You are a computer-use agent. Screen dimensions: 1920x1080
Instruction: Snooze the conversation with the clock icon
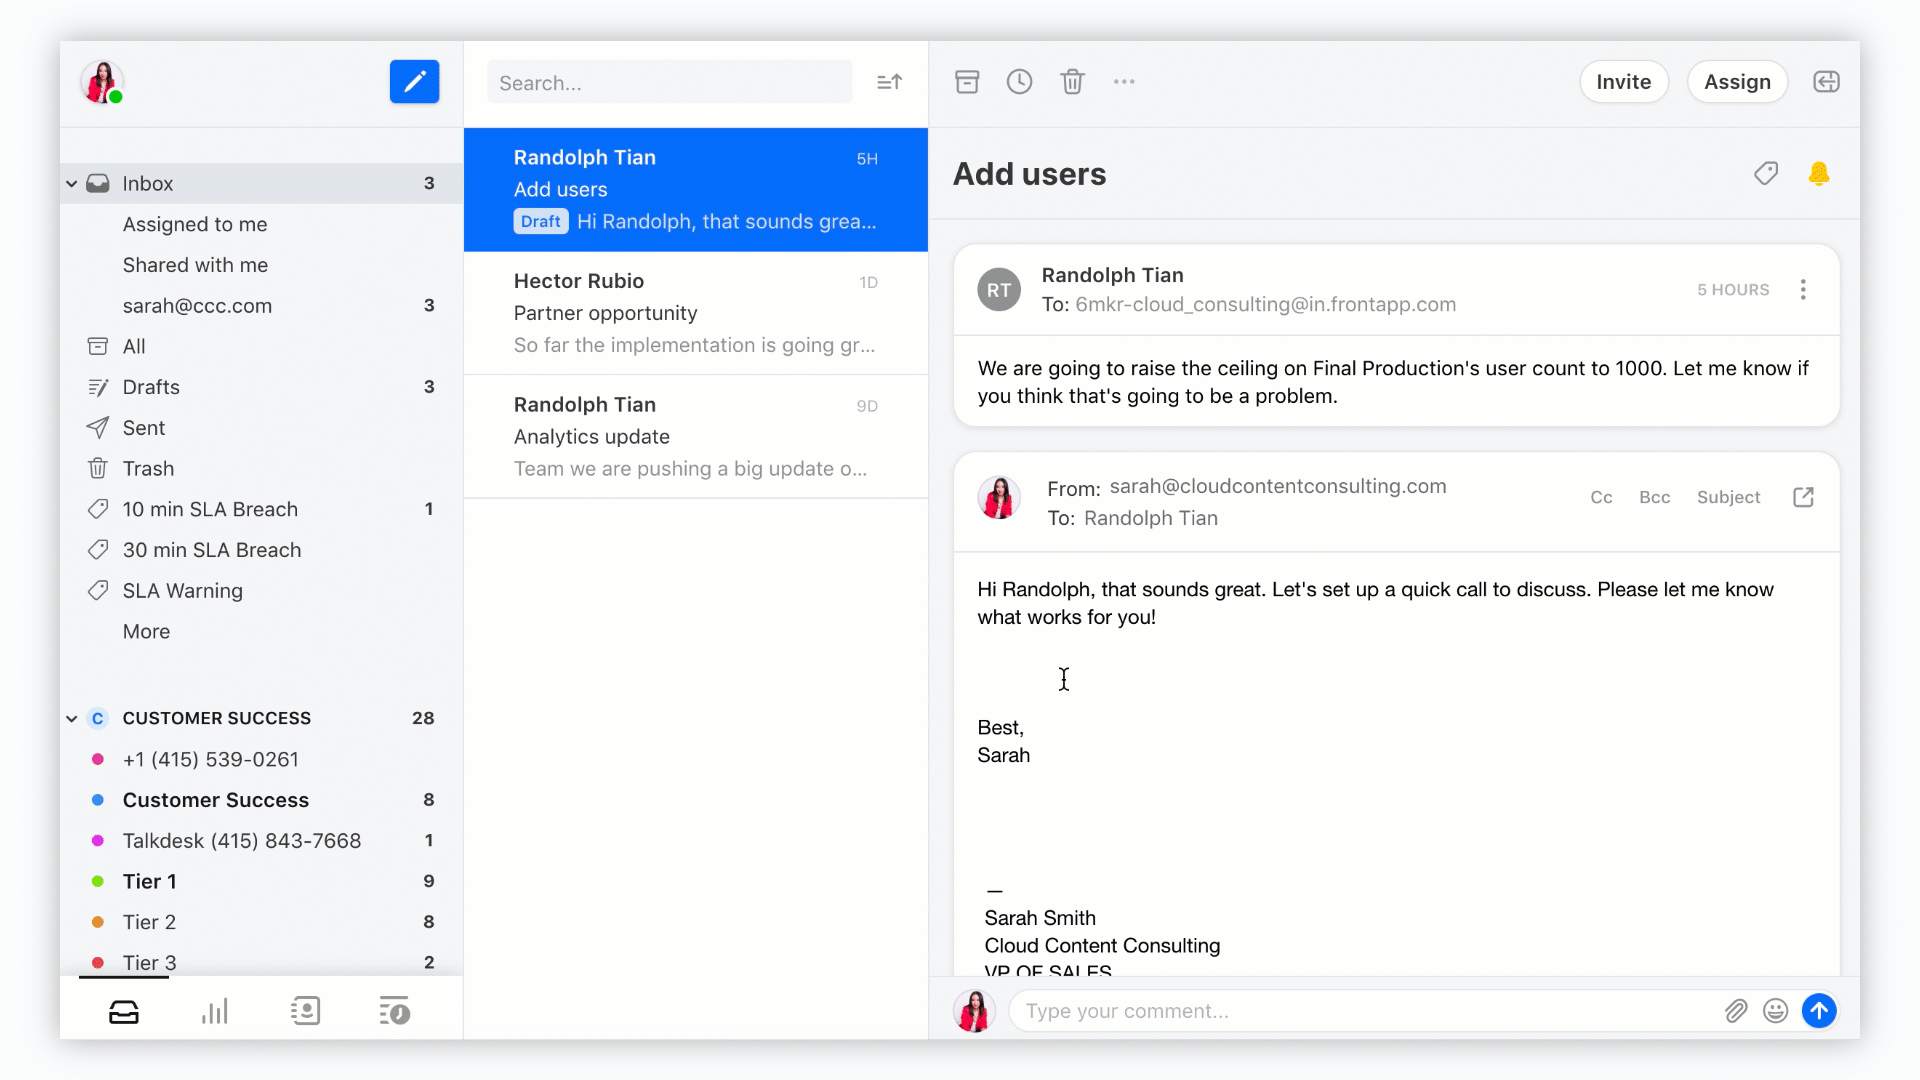coord(1019,82)
